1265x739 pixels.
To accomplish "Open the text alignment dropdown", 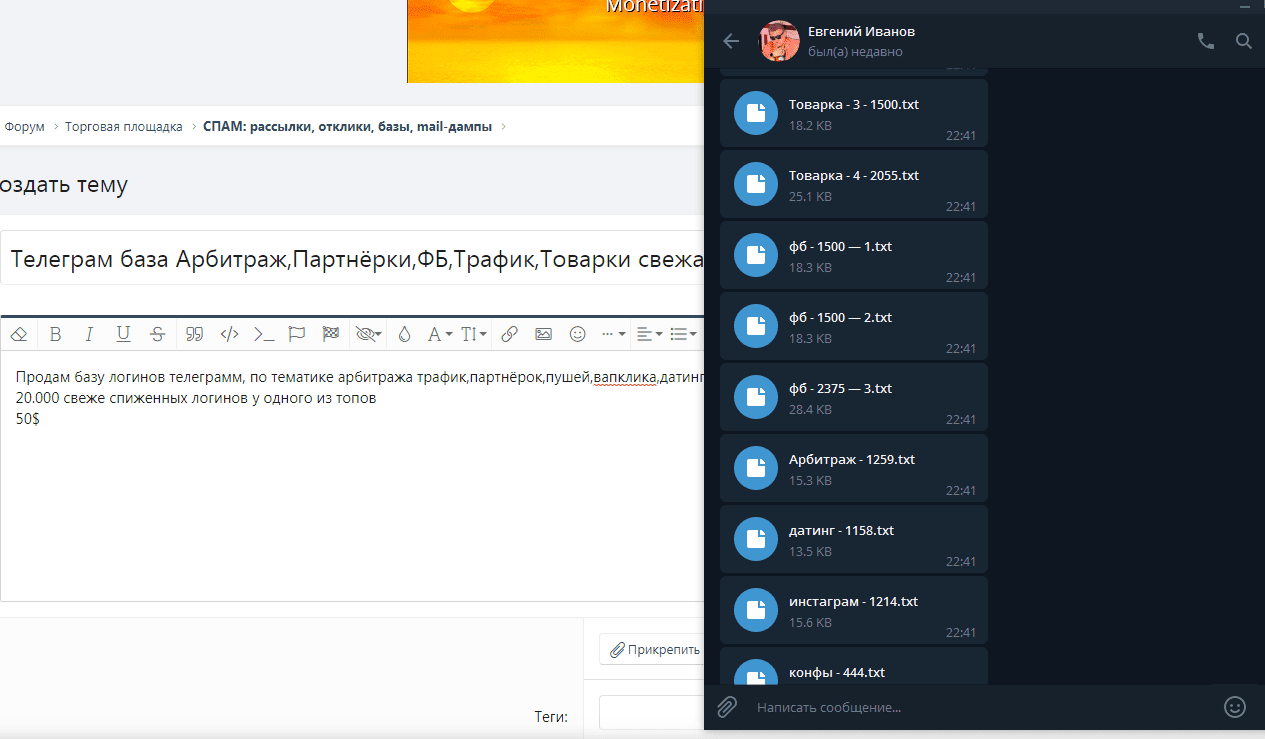I will pos(650,334).
